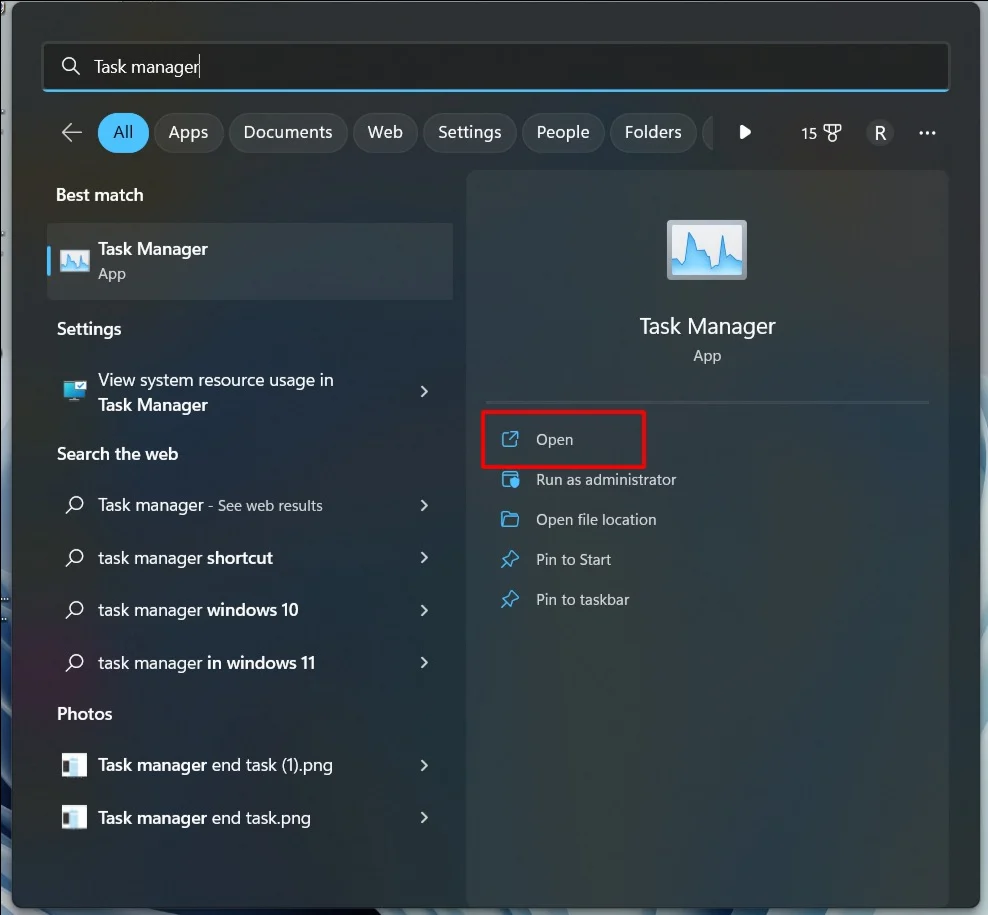The height and width of the screenshot is (915, 988).
Task: Select the Task Manager best match result
Action: coord(250,261)
